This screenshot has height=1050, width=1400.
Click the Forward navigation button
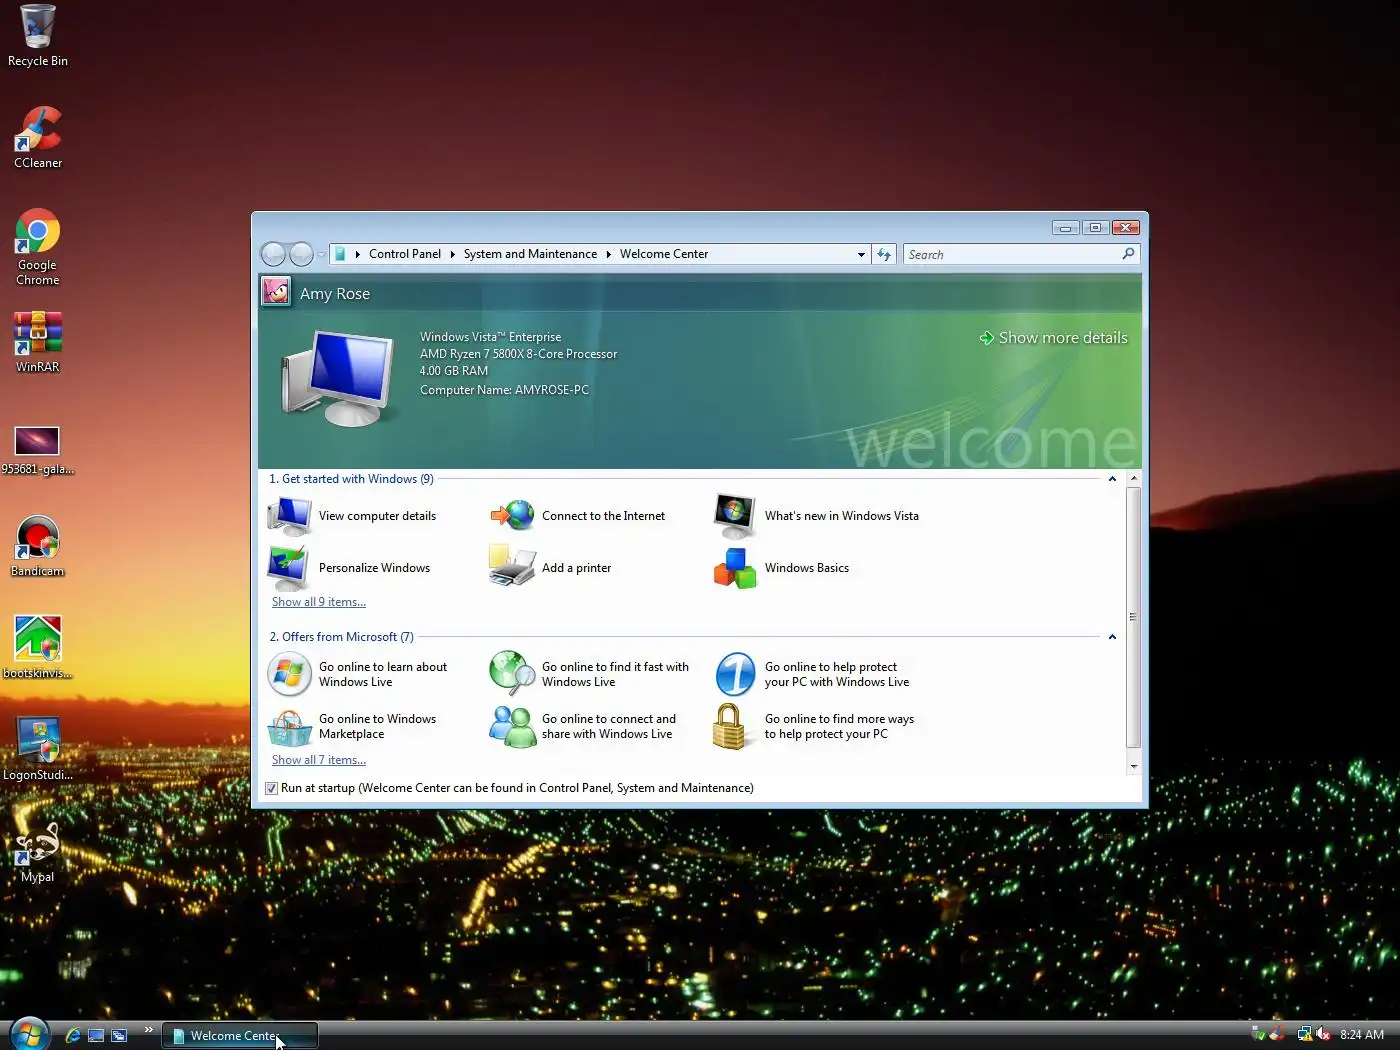301,254
